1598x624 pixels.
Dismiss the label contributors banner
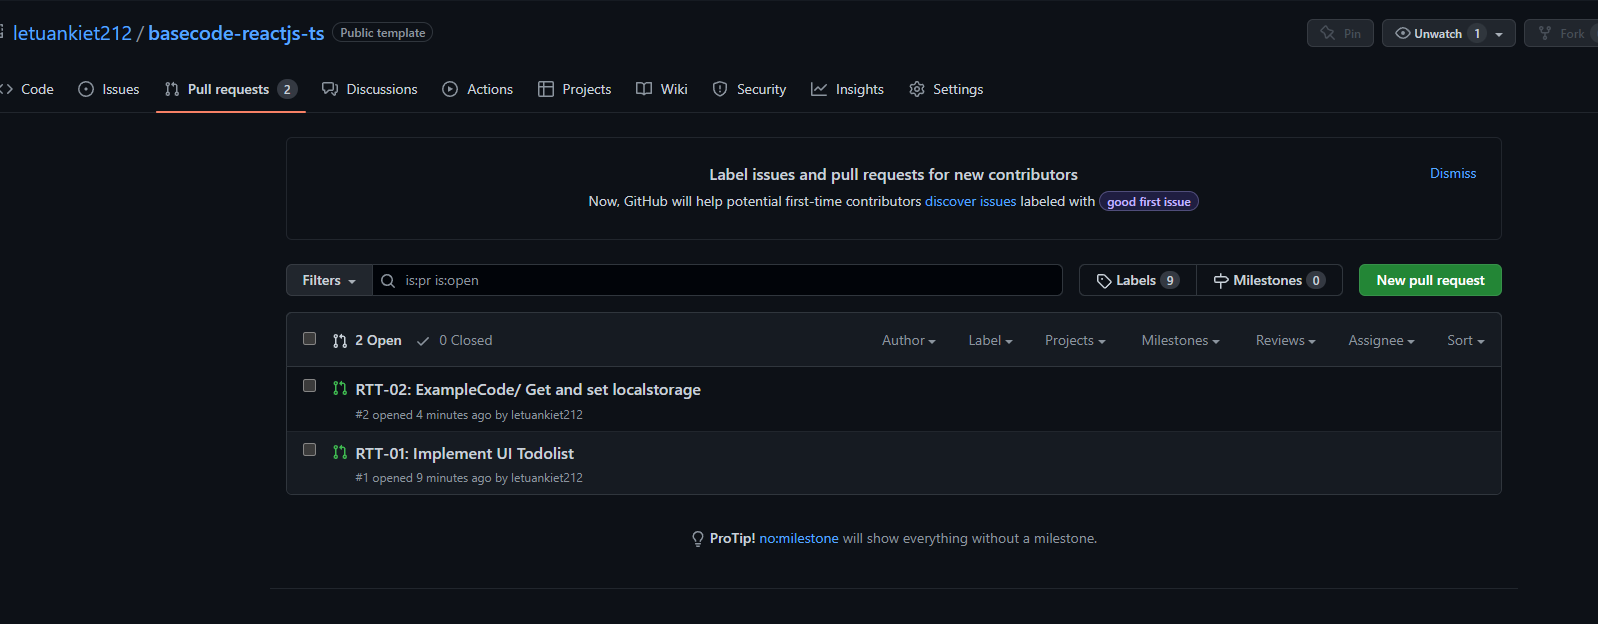click(1452, 174)
